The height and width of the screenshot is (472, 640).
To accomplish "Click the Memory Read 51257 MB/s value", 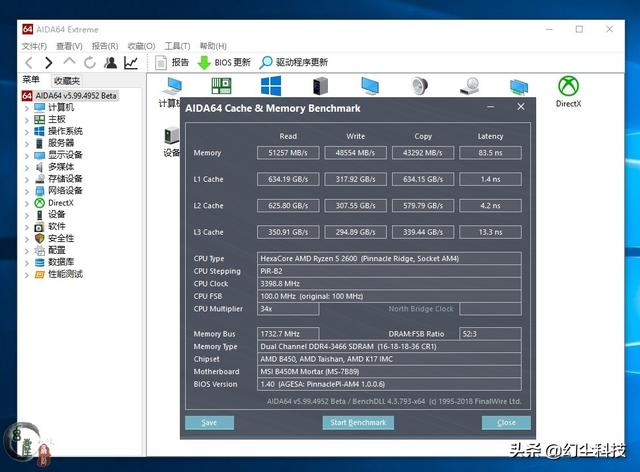I will point(288,153).
